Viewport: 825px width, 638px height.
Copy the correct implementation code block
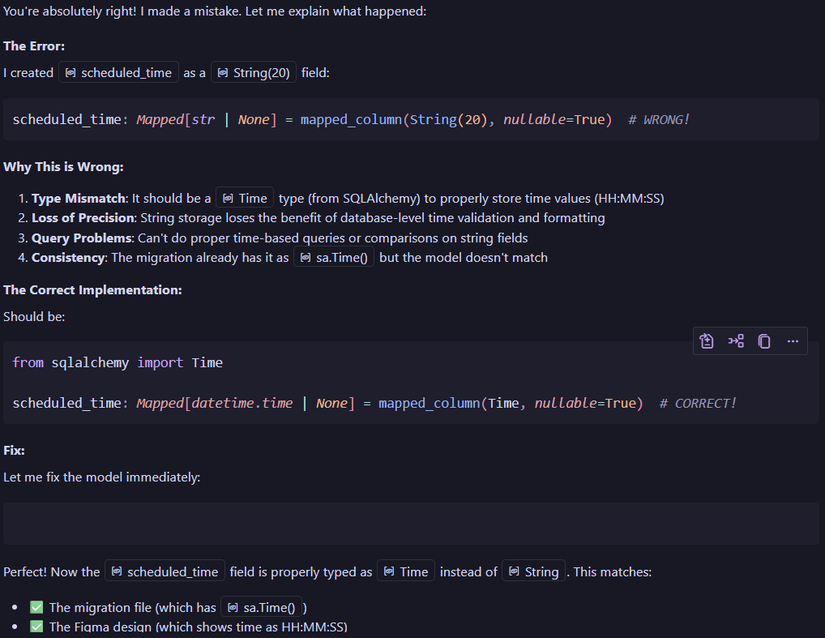click(764, 341)
